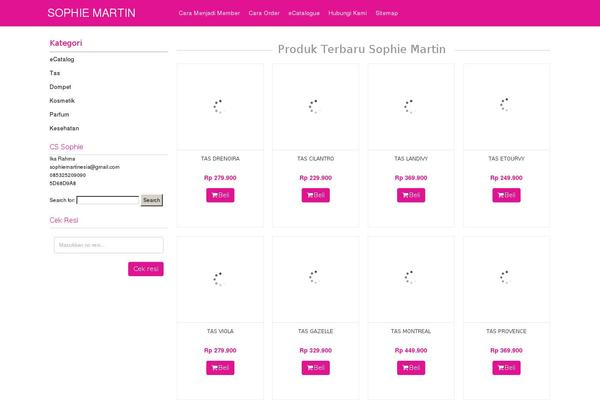Click the Produk Terbaru Sophie Martin heading
The height and width of the screenshot is (400, 600).
362,49
